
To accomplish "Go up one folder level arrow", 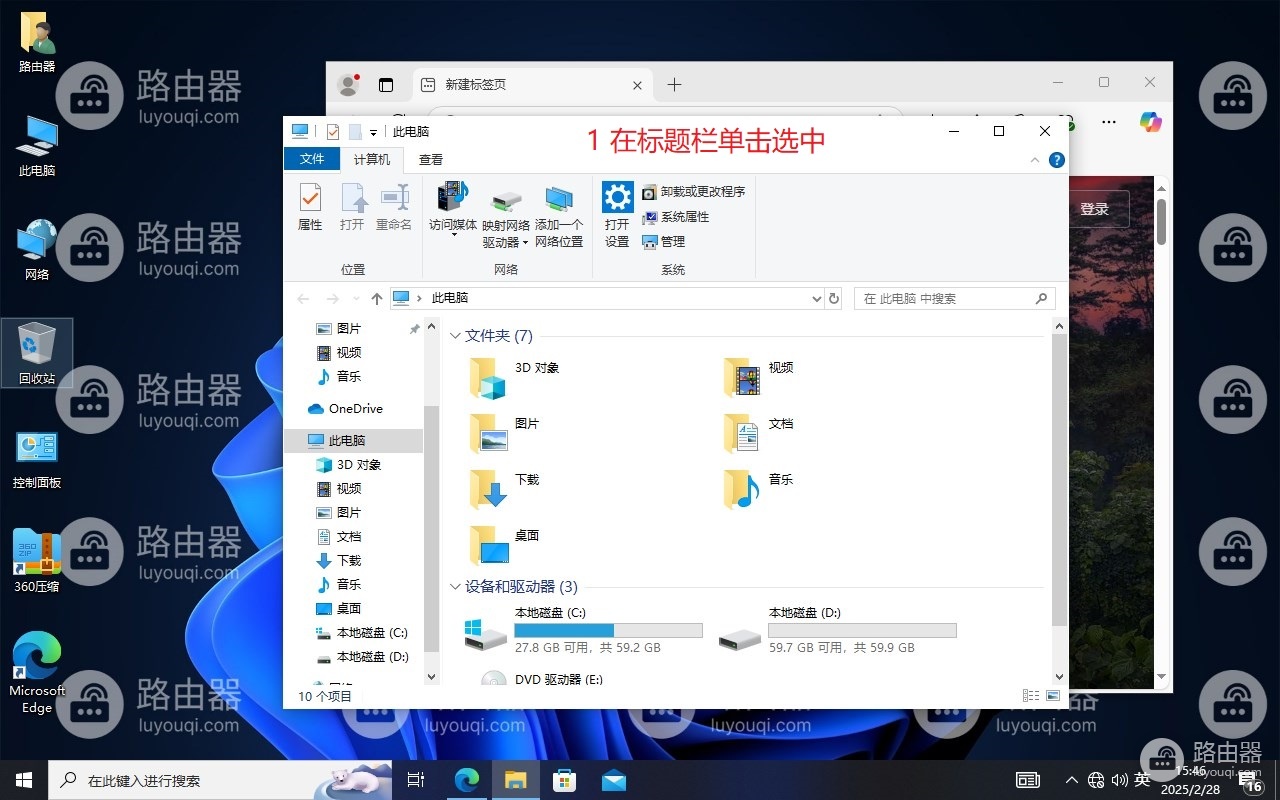I will pos(376,298).
